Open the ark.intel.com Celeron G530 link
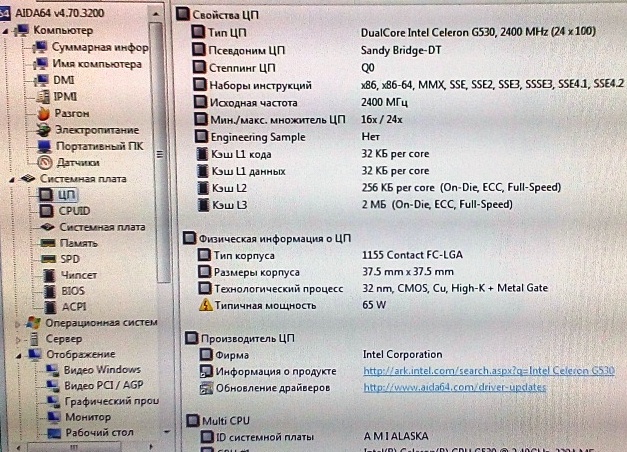 click(x=489, y=371)
